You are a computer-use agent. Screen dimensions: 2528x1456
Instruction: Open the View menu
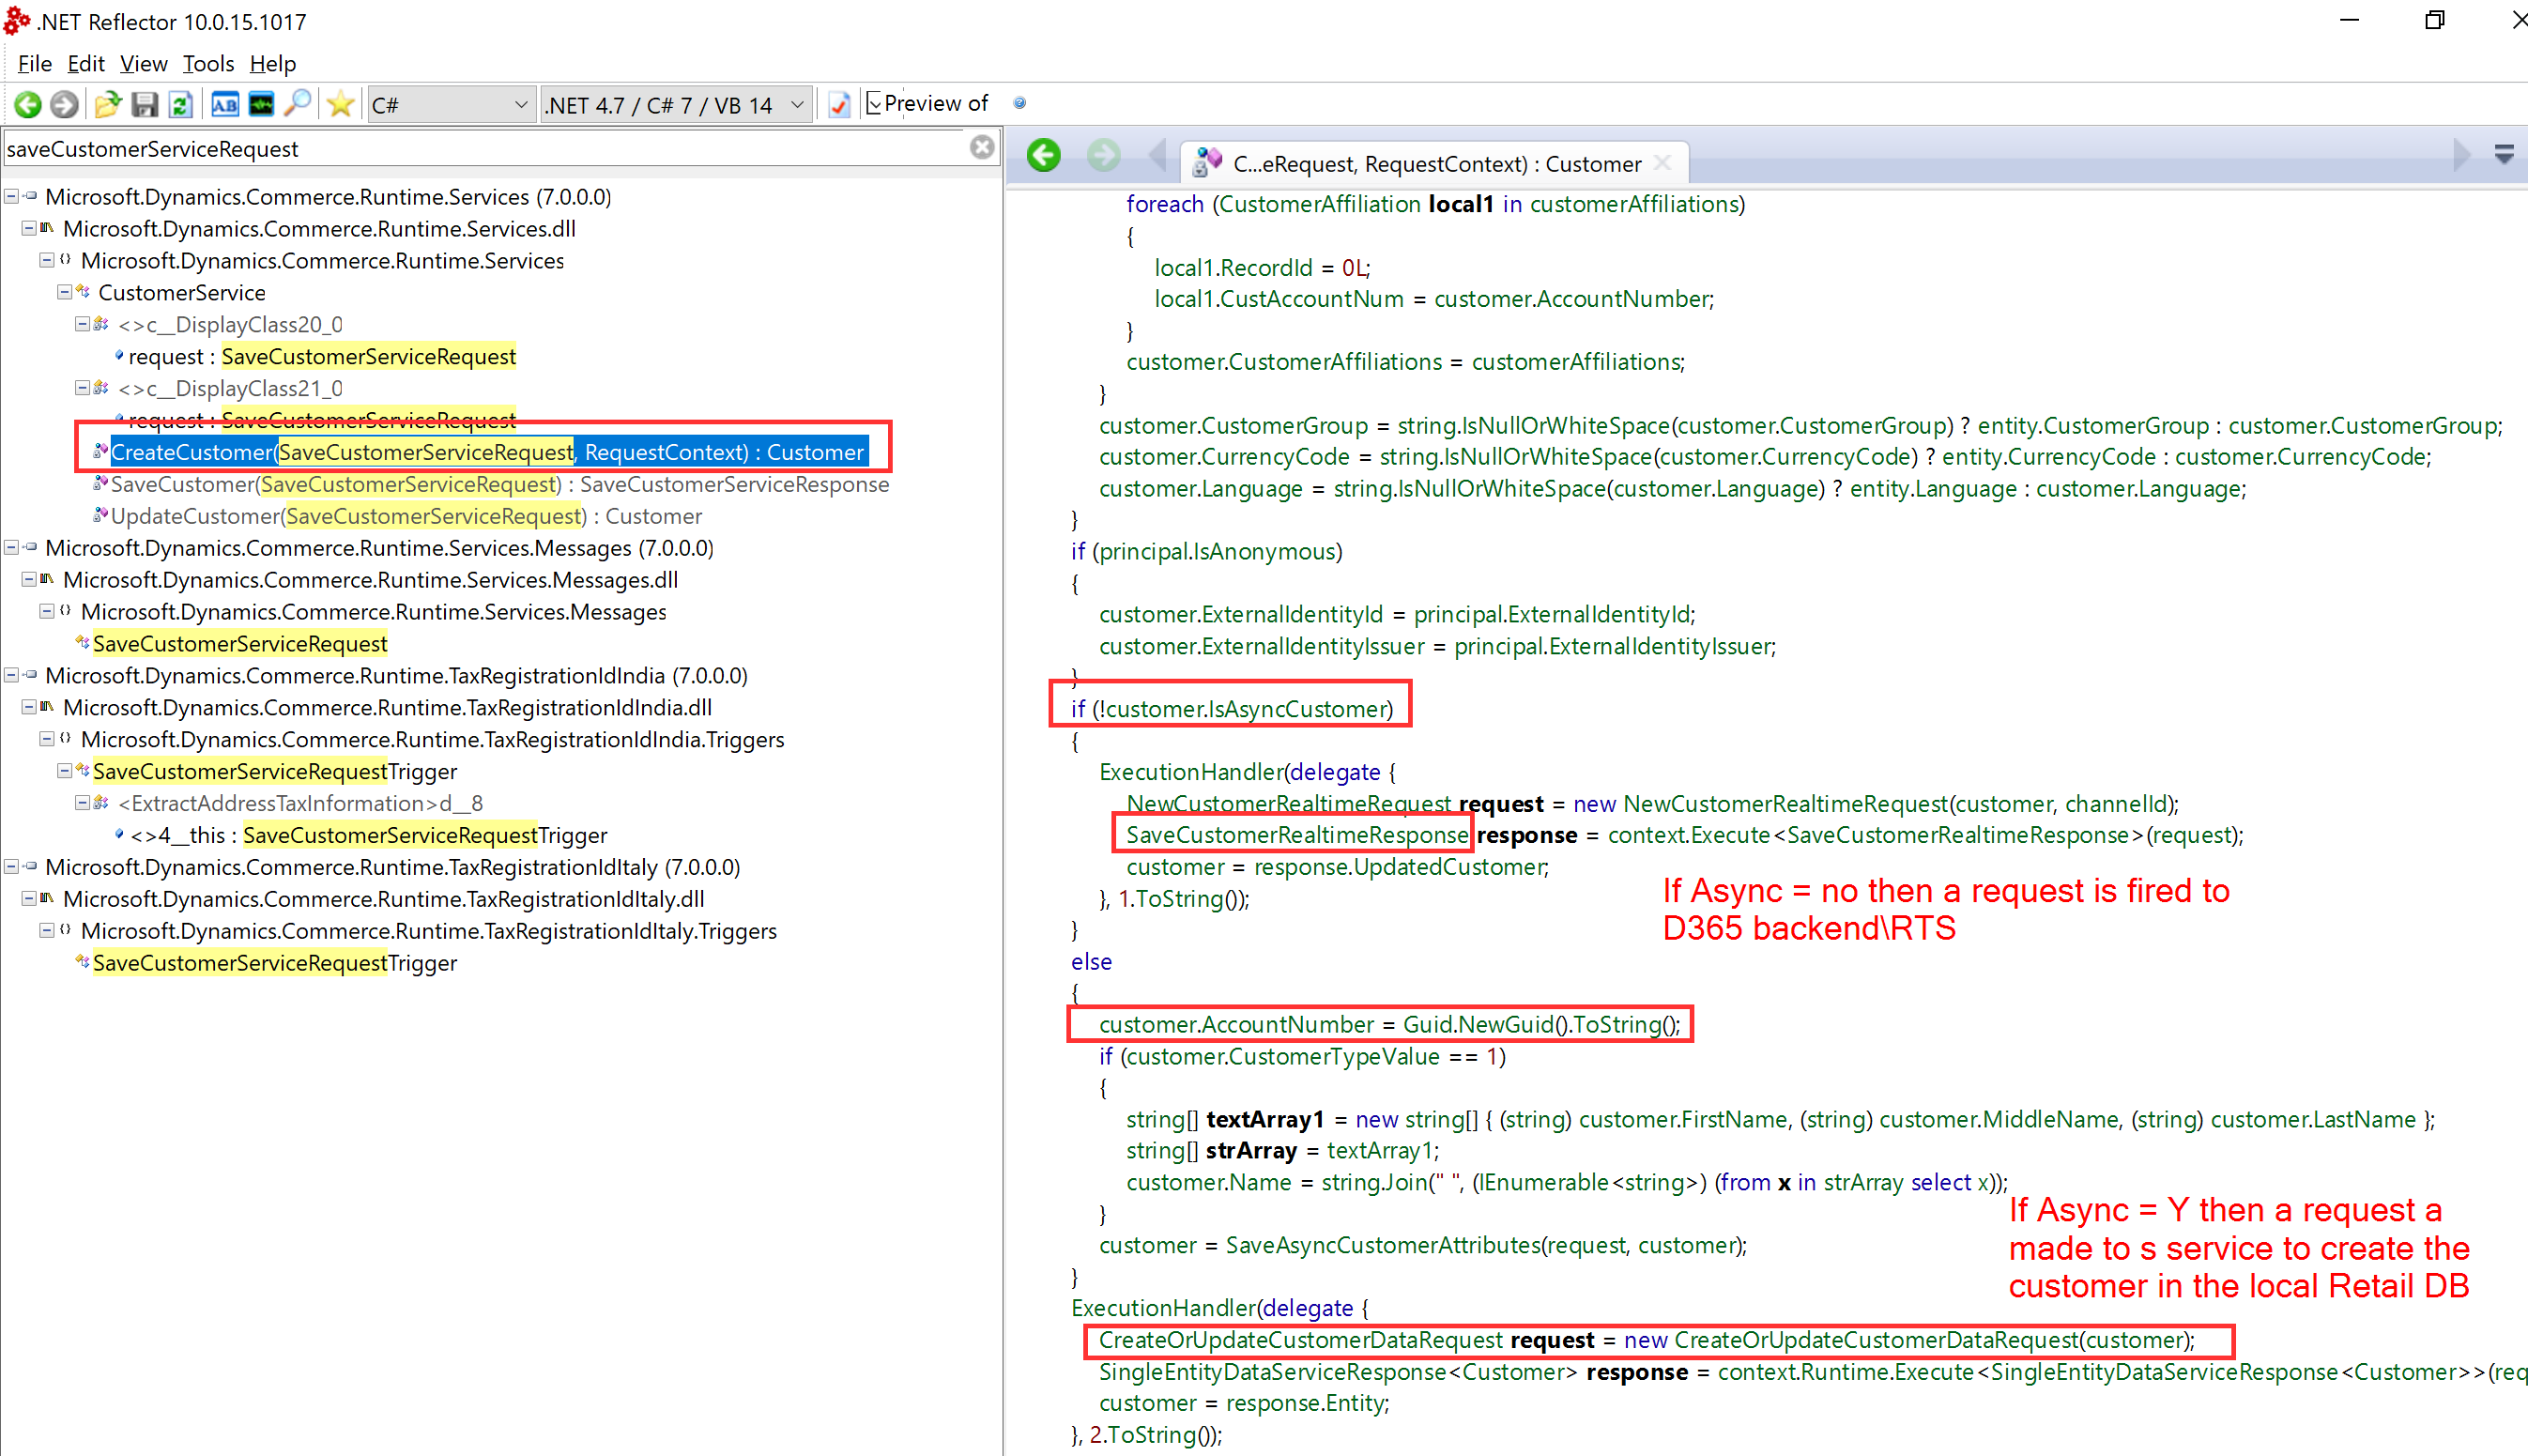(x=144, y=63)
